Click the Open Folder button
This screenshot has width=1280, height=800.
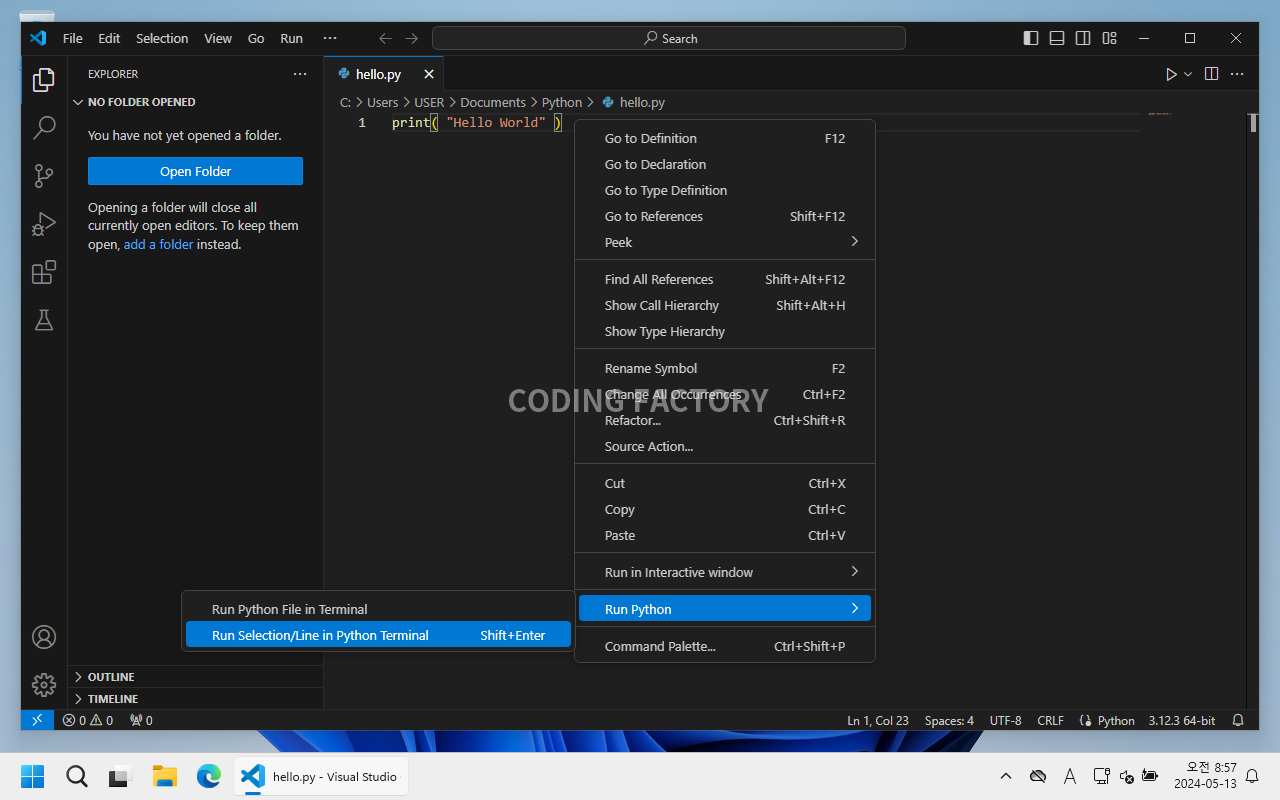tap(195, 171)
